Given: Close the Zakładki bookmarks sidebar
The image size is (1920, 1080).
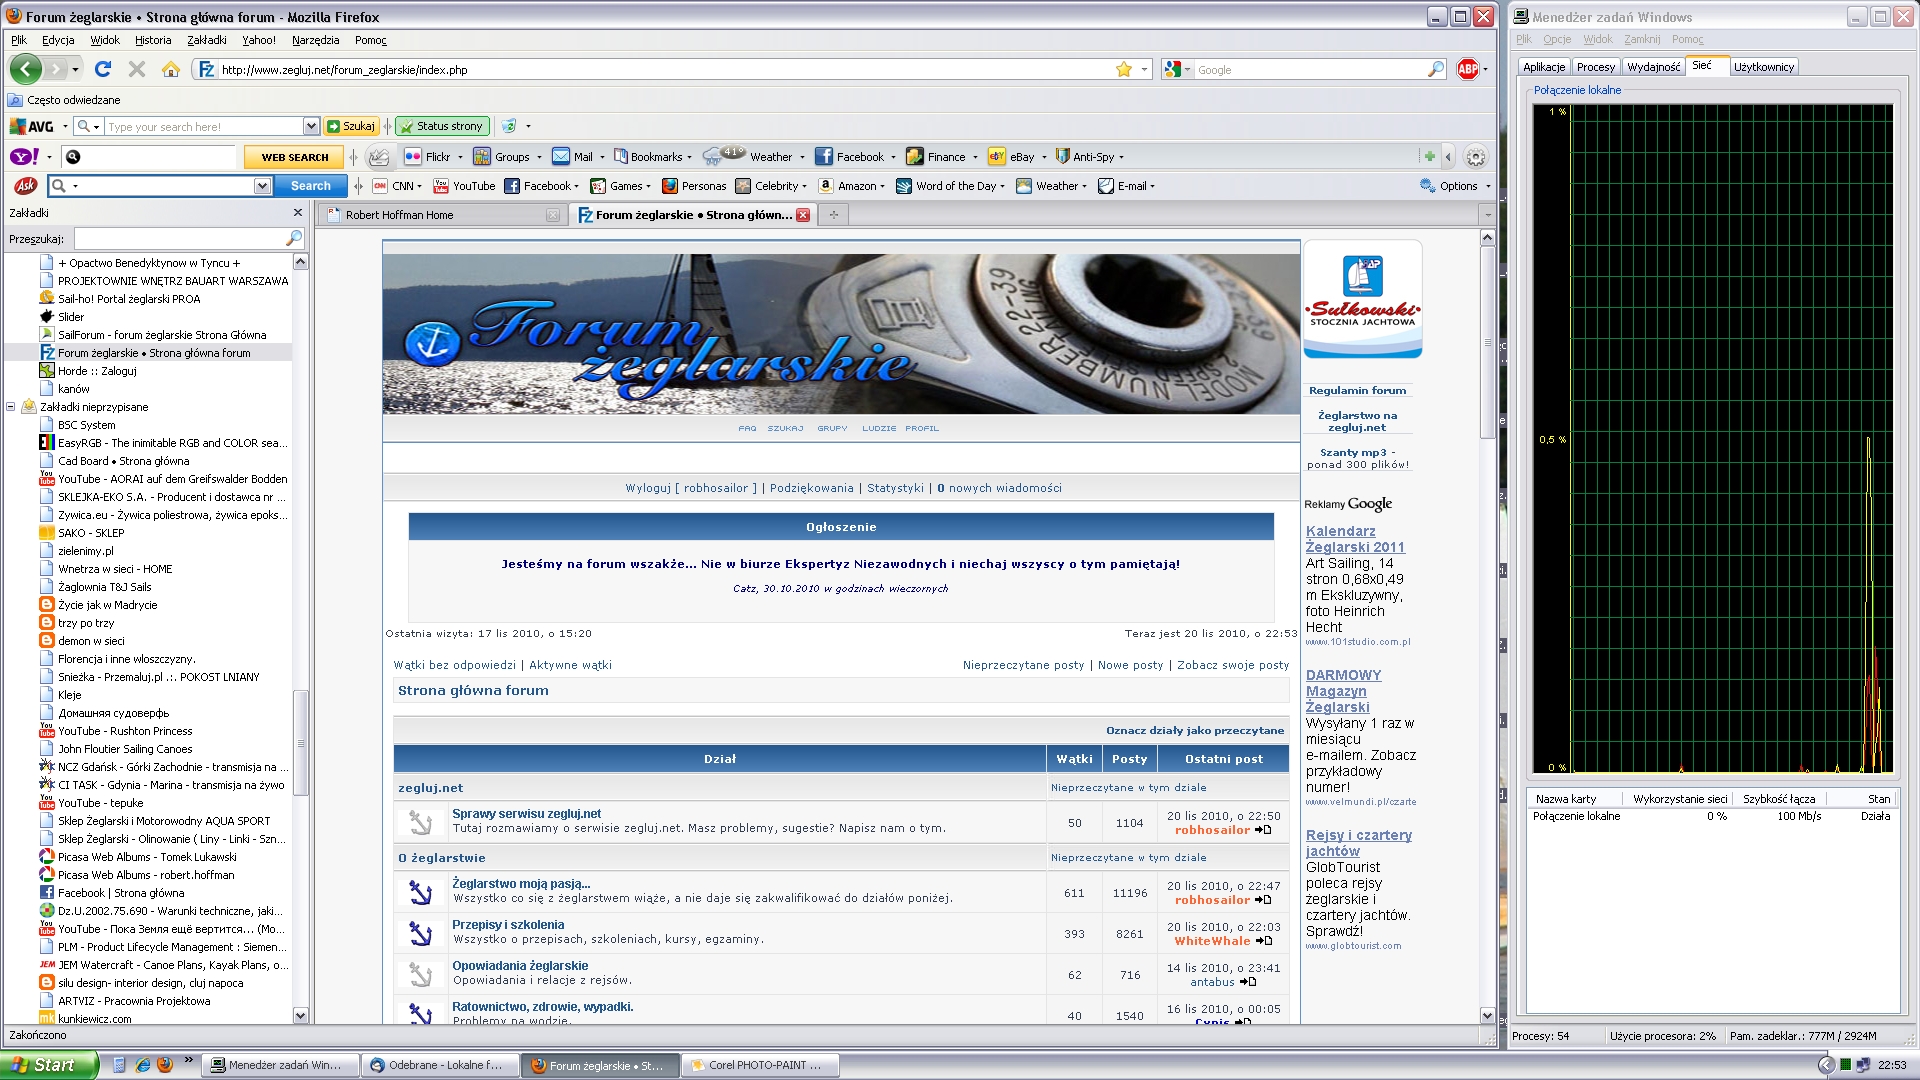Looking at the screenshot, I should (x=297, y=212).
